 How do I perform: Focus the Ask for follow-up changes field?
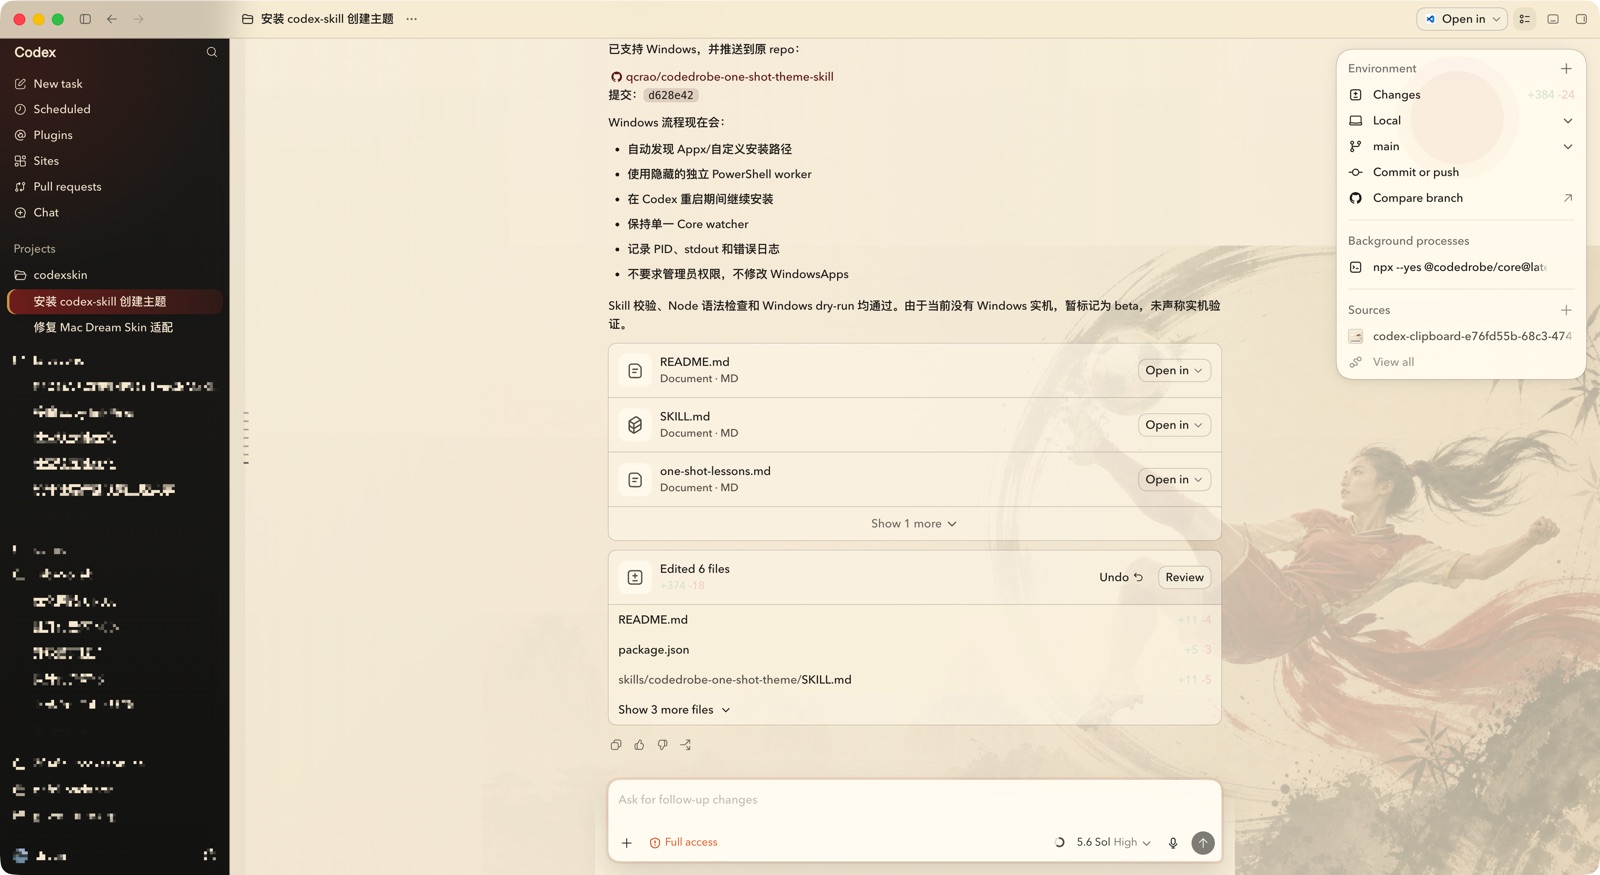pos(914,800)
